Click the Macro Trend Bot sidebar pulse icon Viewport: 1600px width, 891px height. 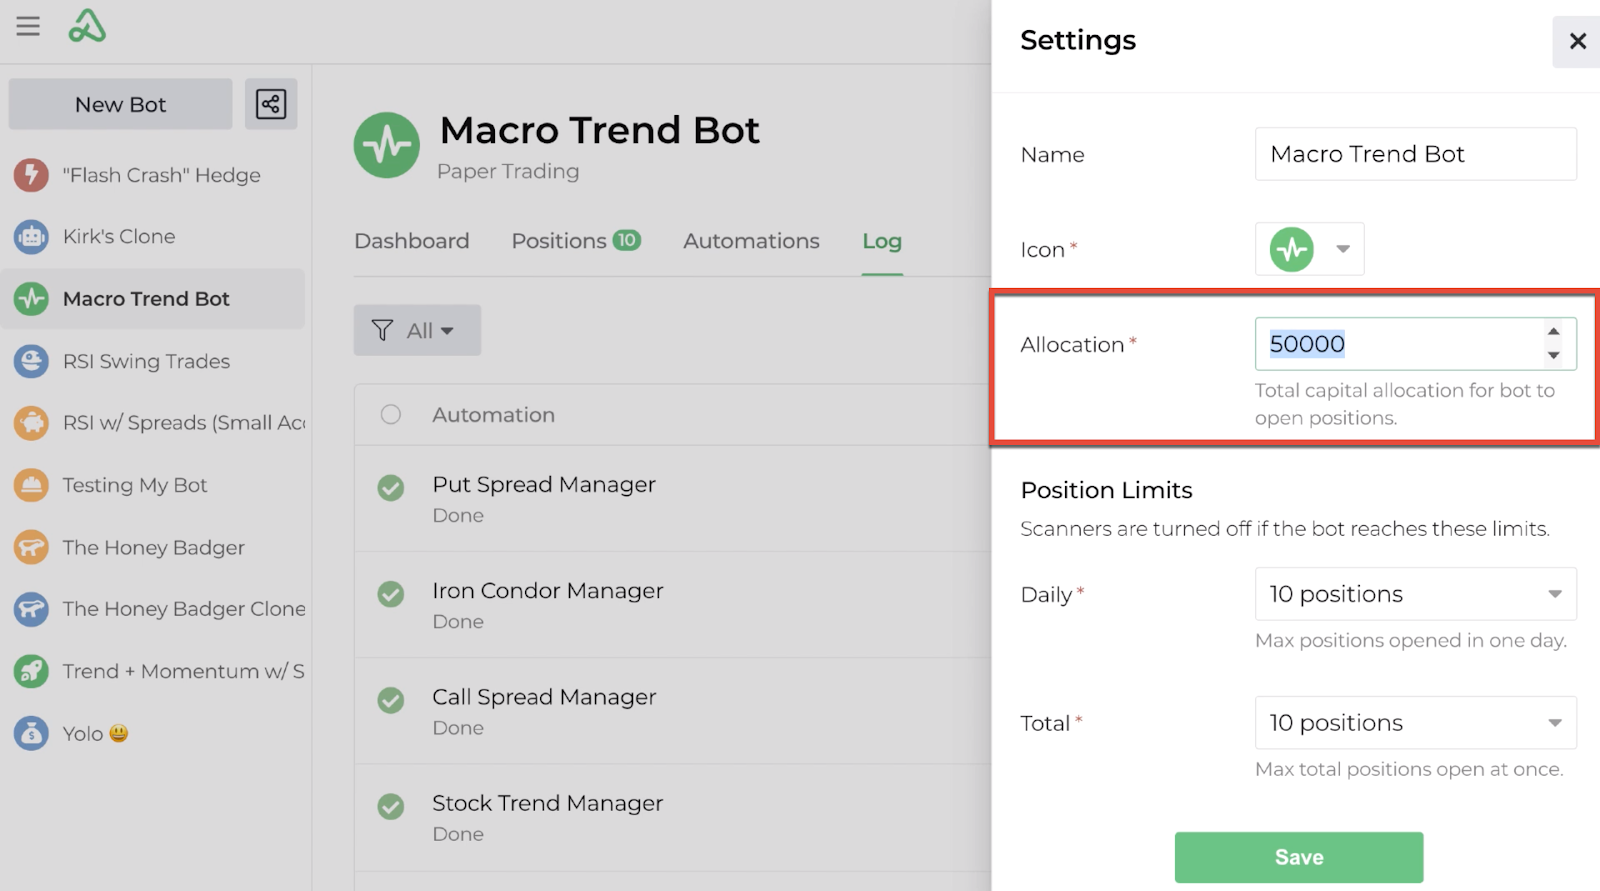31,299
